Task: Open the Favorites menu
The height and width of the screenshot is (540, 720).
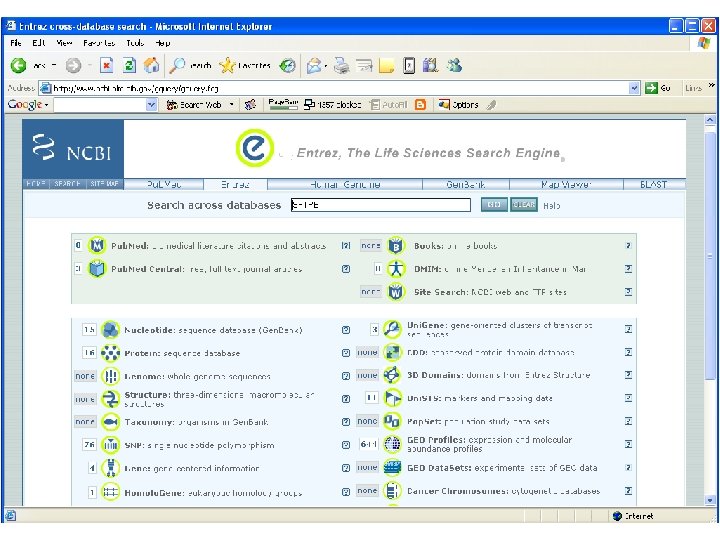Action: (x=99, y=43)
